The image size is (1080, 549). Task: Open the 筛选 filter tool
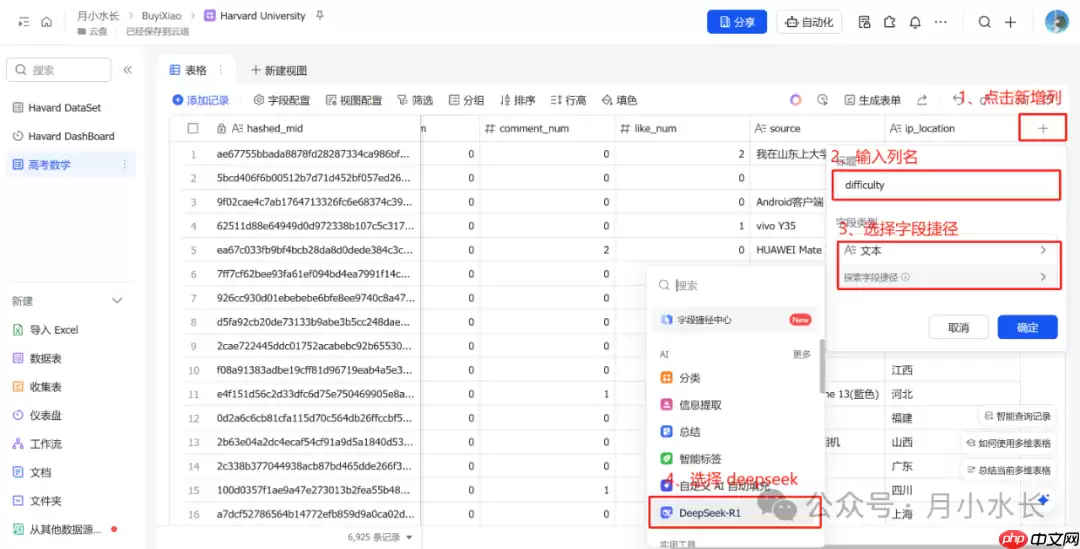pos(415,101)
